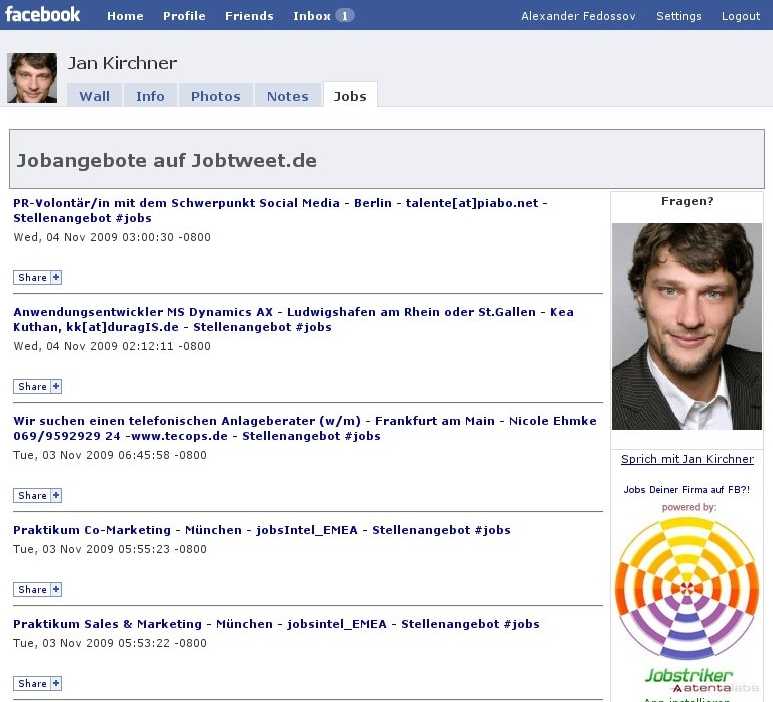Open Friends from the top navigation
This screenshot has width=773, height=702.
[x=249, y=16]
